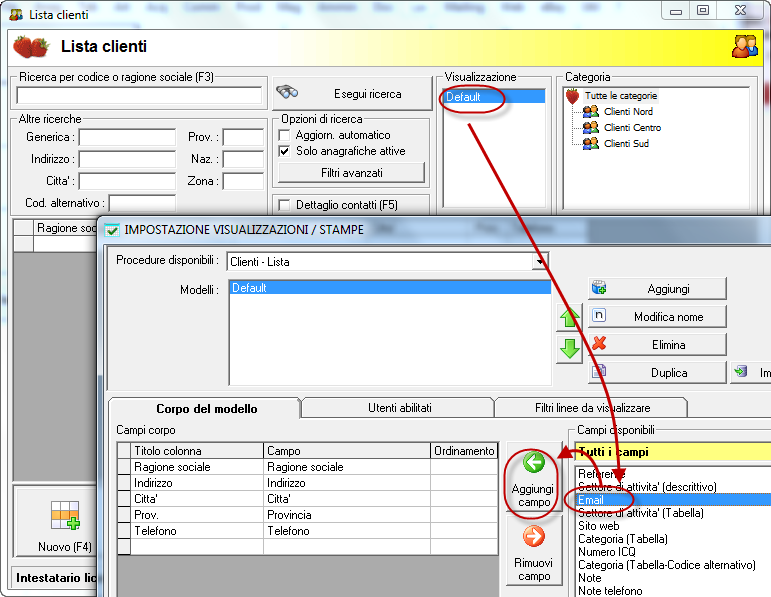The height and width of the screenshot is (597, 771).
Task: Click the green check icon in dialog title
Action: pyautogui.click(x=112, y=230)
